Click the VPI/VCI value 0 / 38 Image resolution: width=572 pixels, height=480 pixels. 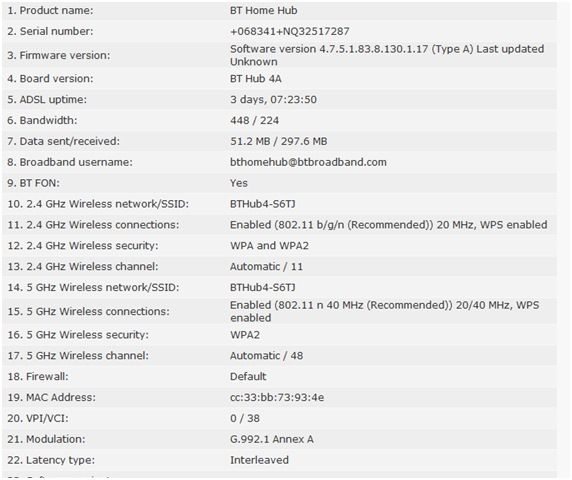coord(245,418)
